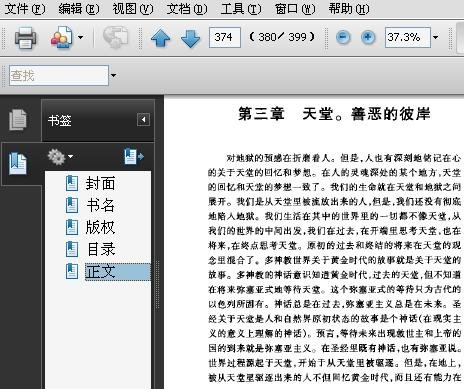Select the 书名 bookmark
Viewport: 464px width, 389px height.
coord(100,205)
